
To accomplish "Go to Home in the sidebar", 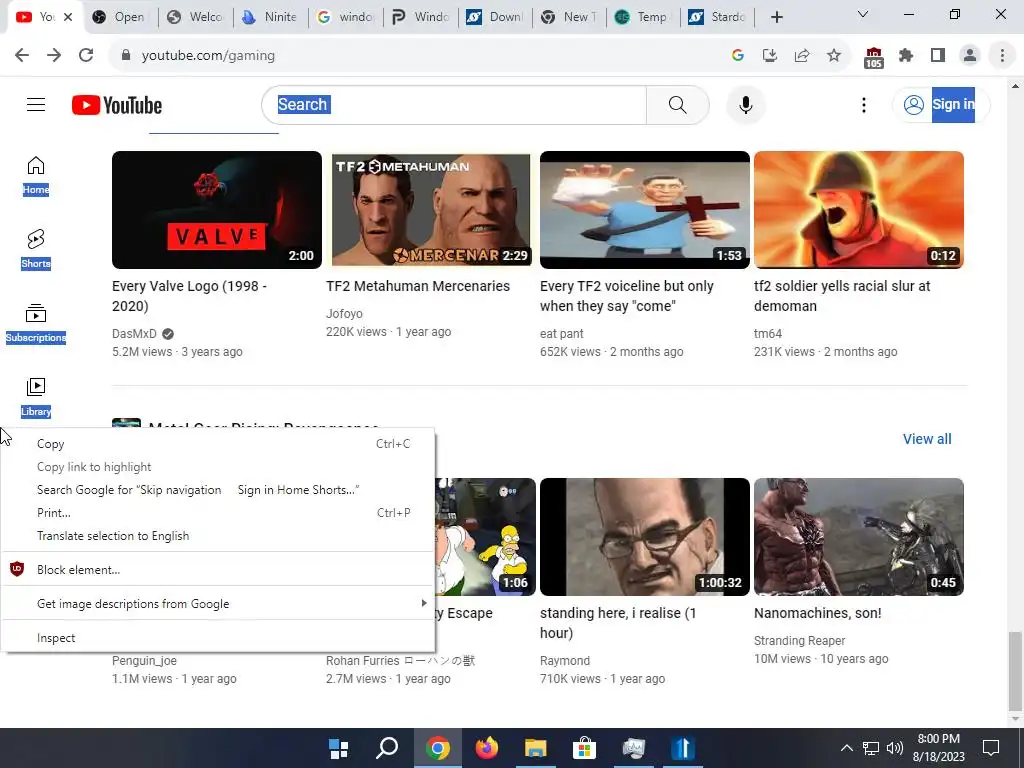I will [36, 175].
